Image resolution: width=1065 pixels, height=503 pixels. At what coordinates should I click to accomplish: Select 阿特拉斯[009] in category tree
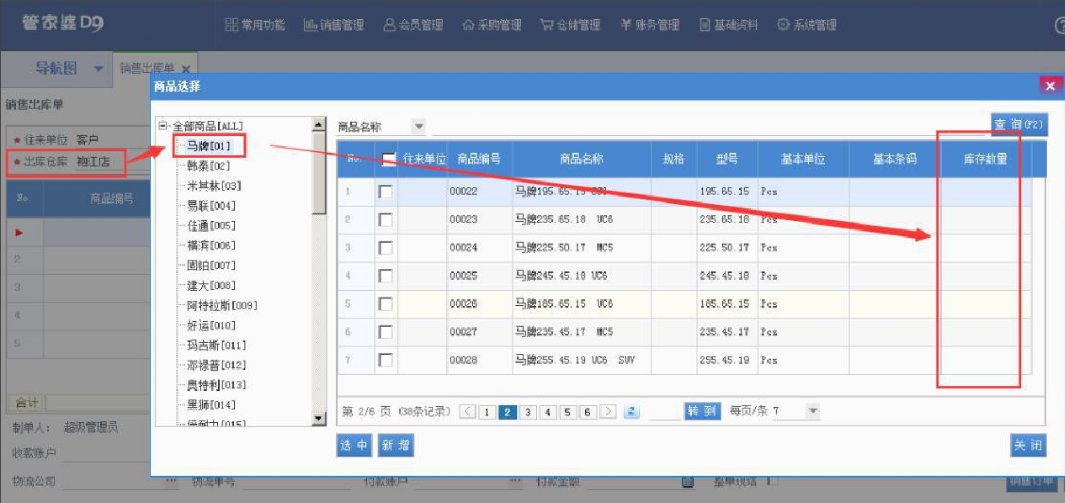[x=221, y=305]
